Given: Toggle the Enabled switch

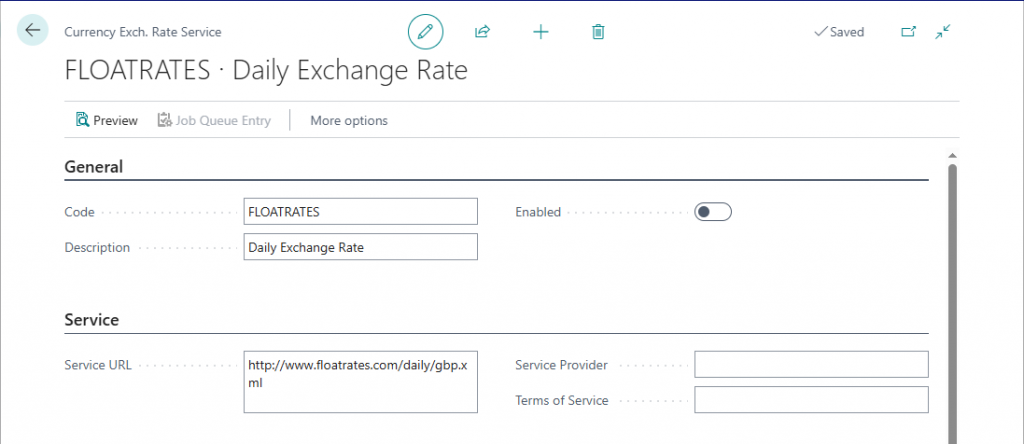Looking at the screenshot, I should pos(713,212).
